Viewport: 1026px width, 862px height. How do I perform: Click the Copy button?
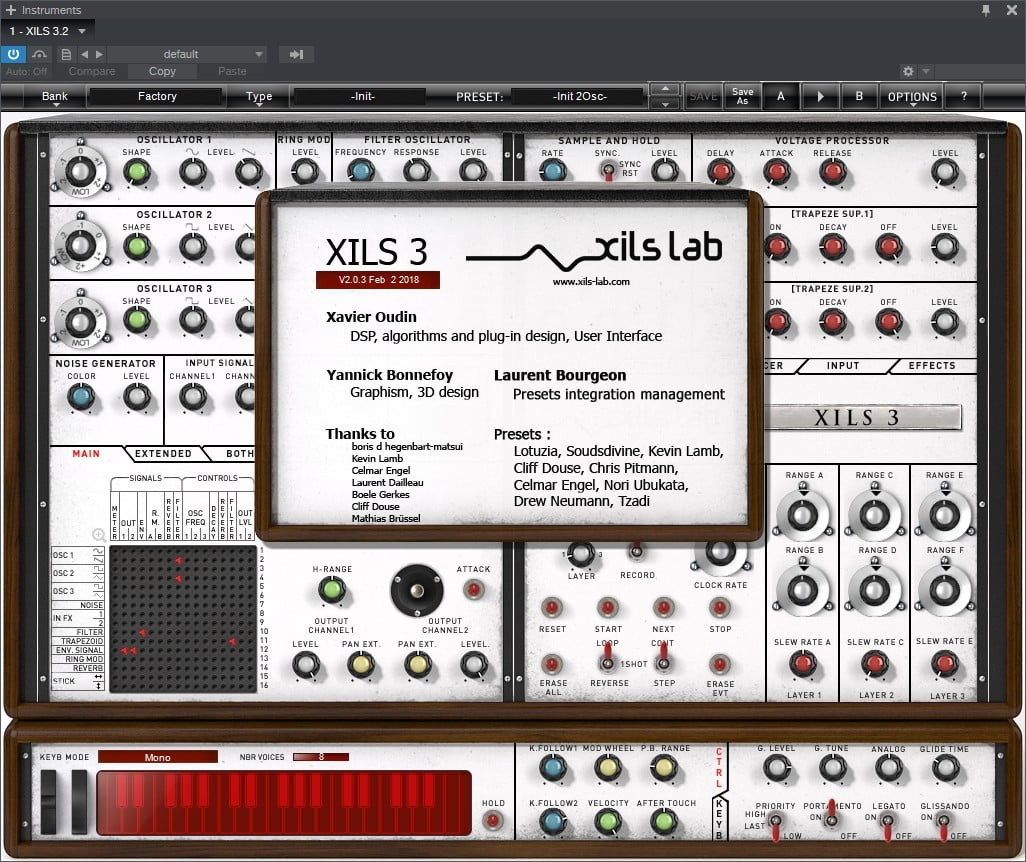[x=162, y=71]
